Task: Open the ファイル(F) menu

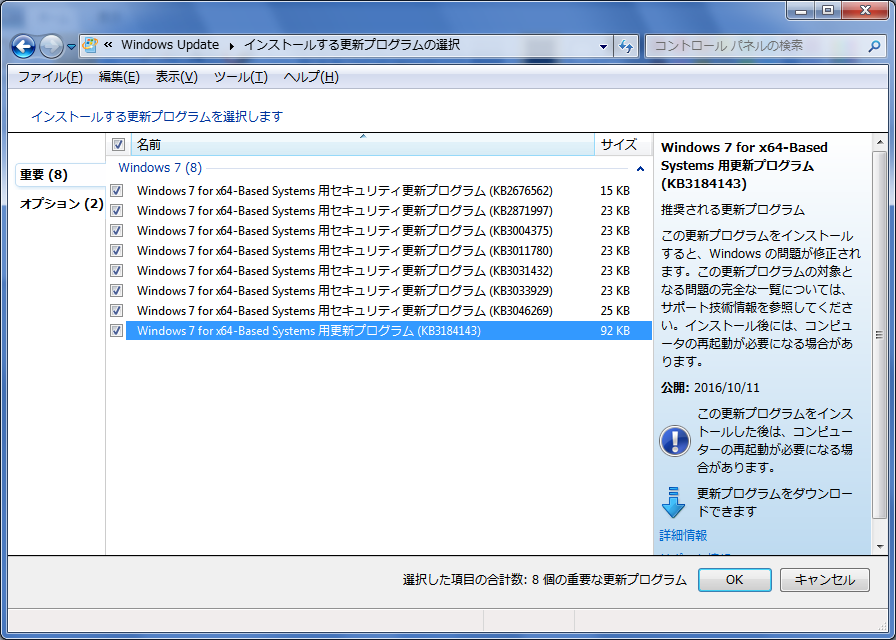Action: pos(50,77)
